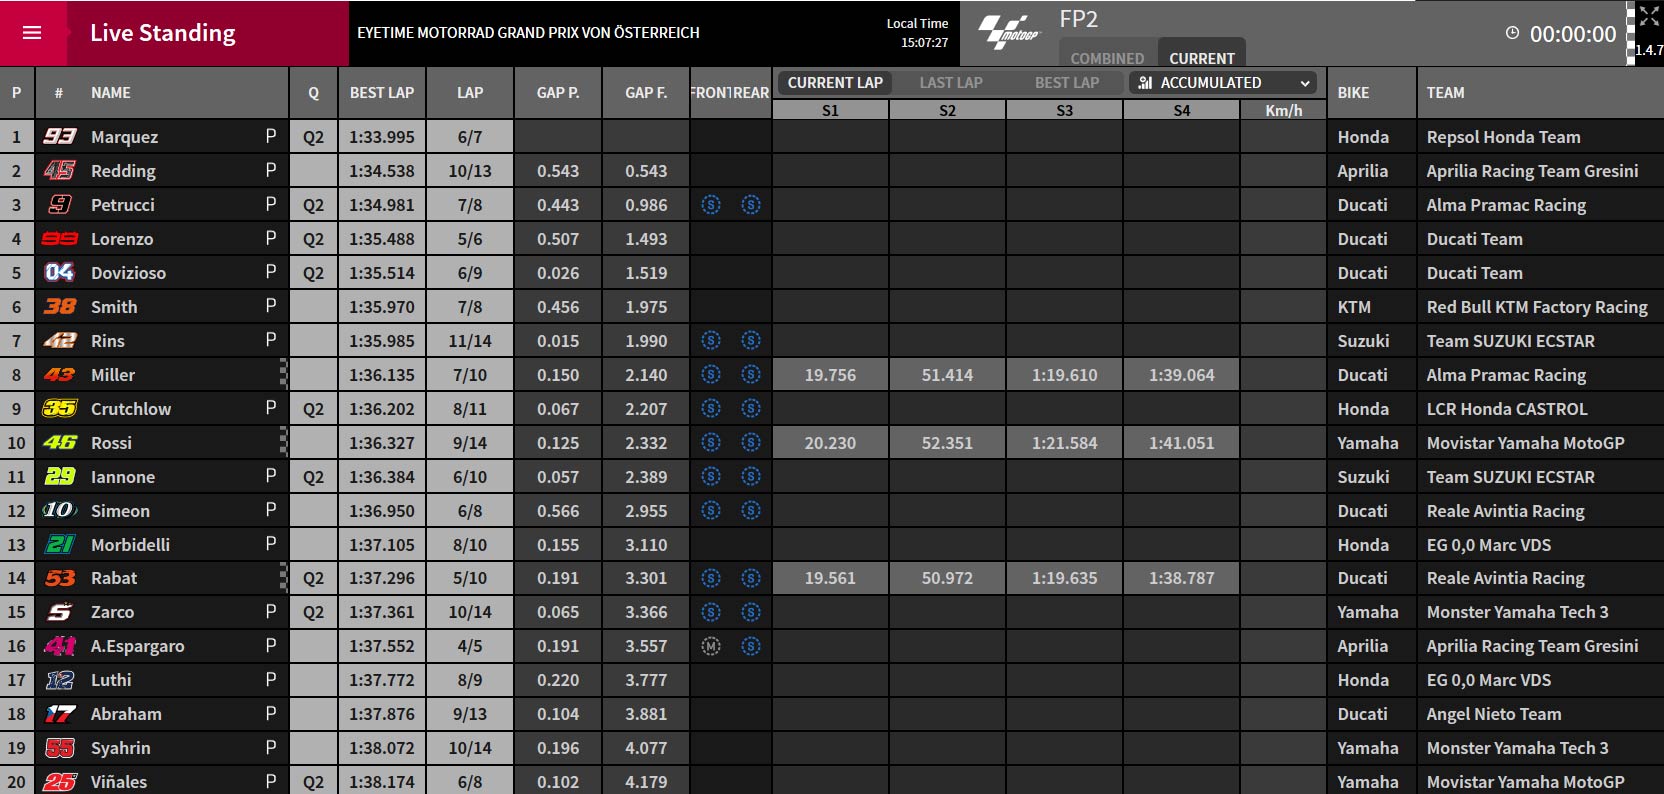
Task: Click Lorenzo's number 99 badge
Action: pyautogui.click(x=60, y=238)
